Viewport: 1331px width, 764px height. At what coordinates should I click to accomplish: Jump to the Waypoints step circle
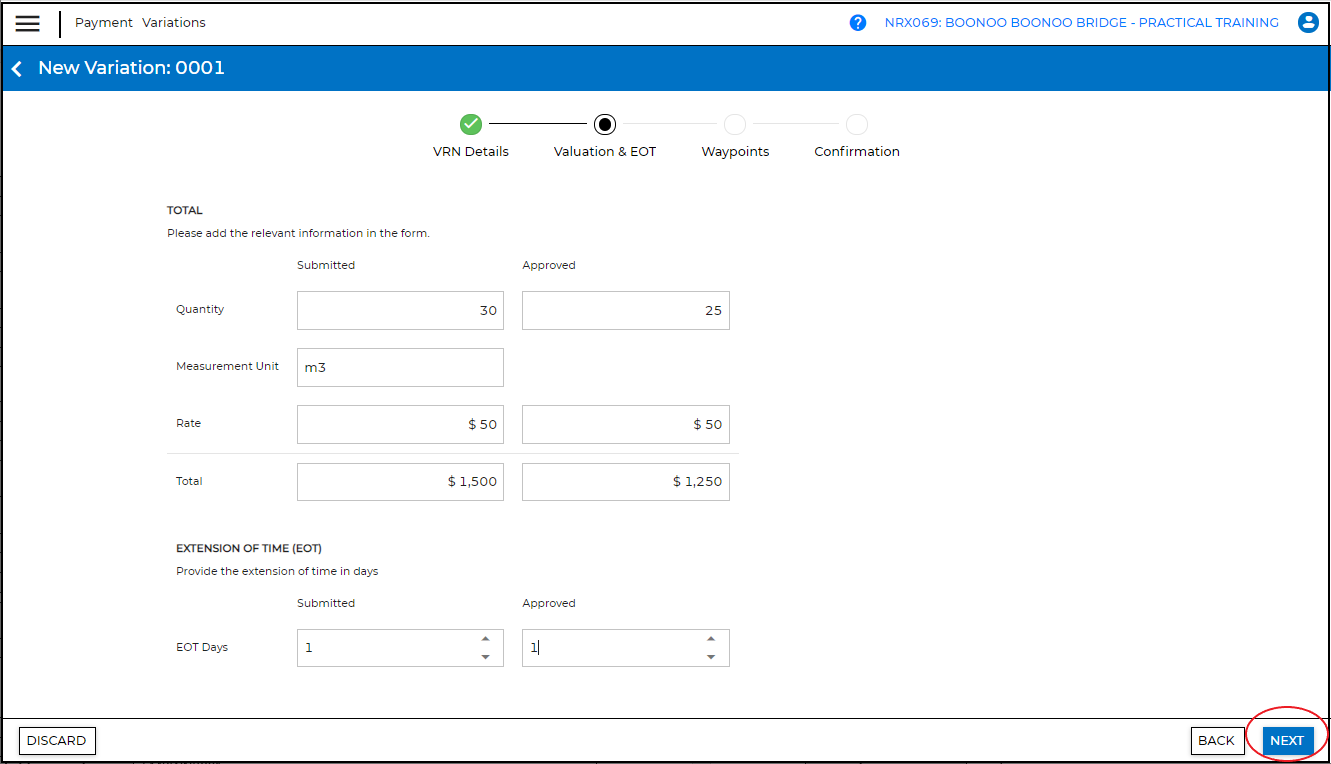click(735, 124)
